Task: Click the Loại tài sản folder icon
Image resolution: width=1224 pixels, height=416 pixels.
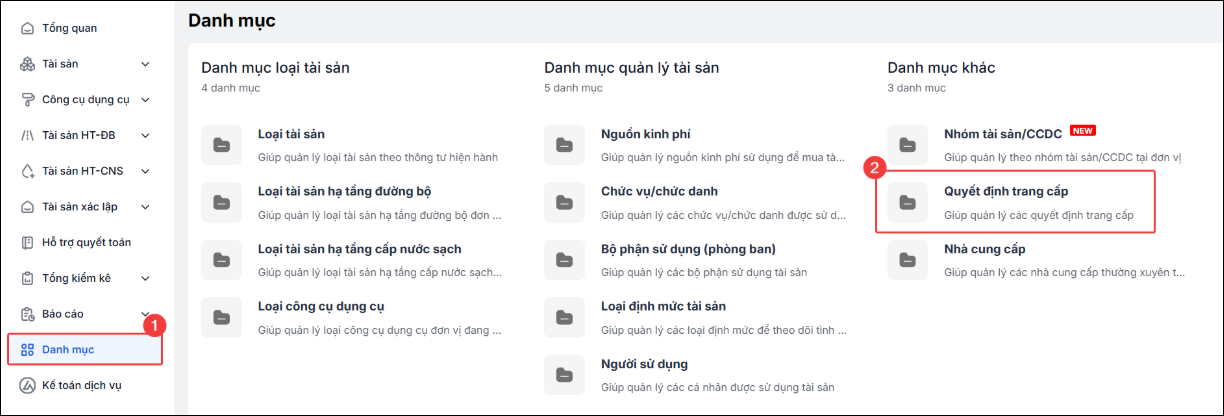Action: point(221,145)
